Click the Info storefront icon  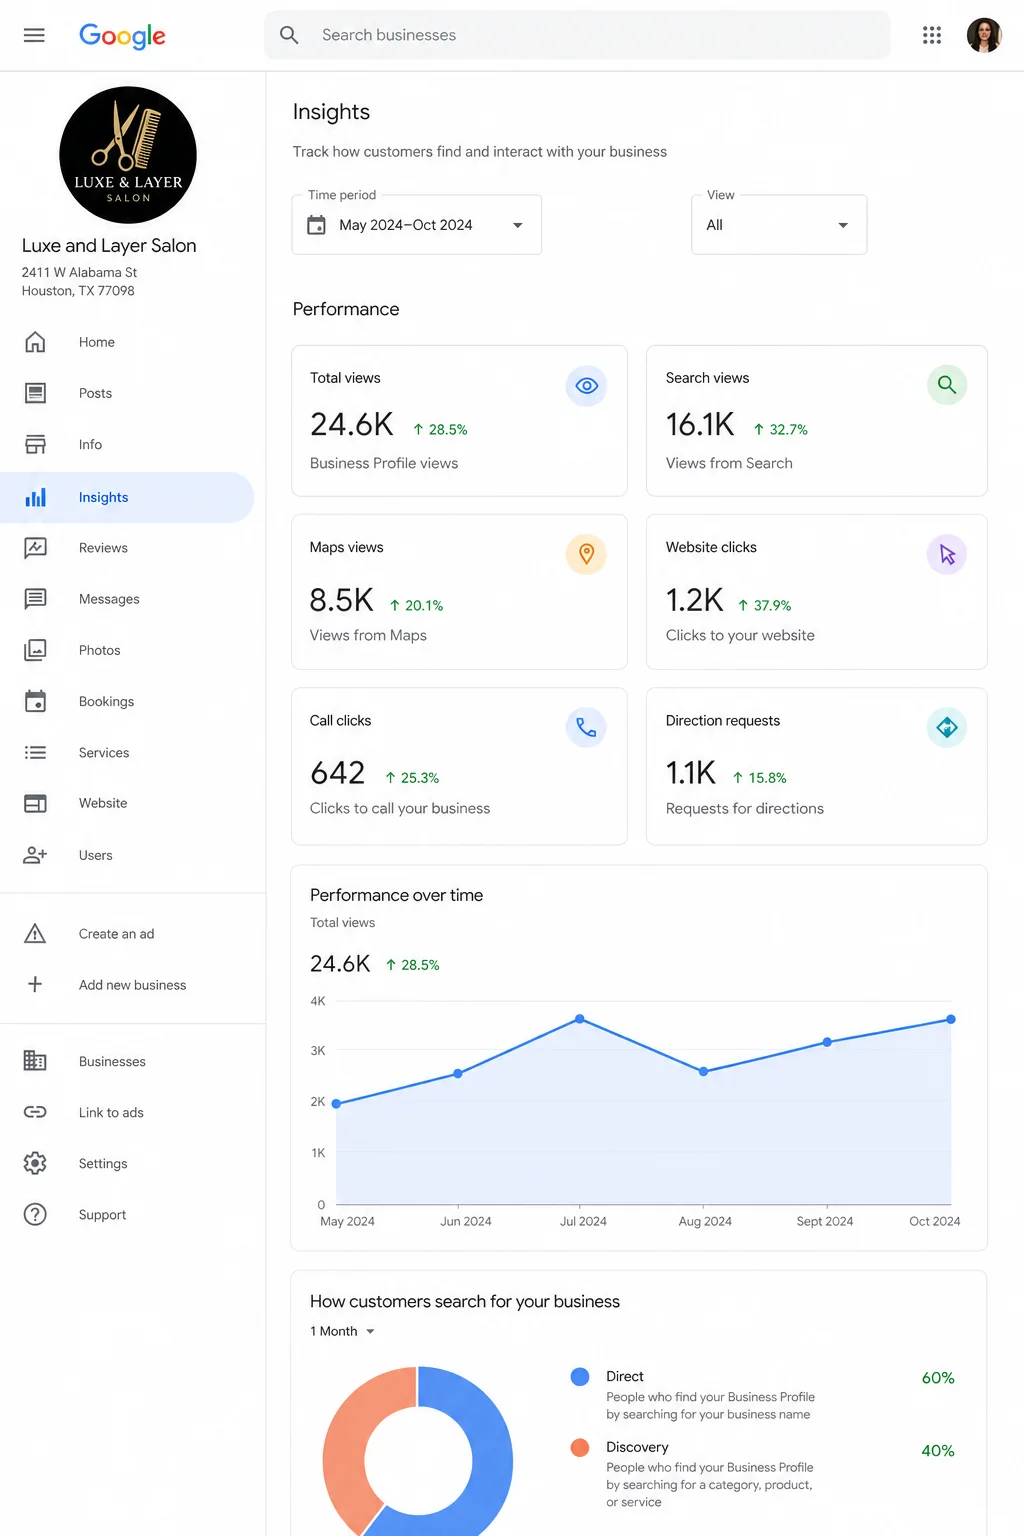point(35,444)
